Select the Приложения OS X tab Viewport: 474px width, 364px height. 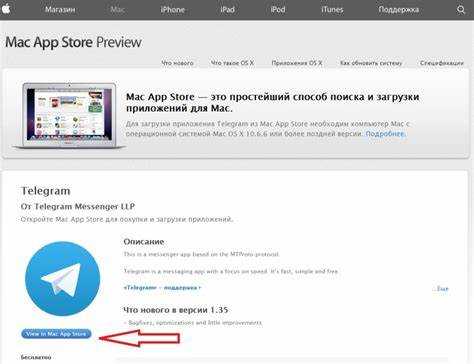pos(297,63)
